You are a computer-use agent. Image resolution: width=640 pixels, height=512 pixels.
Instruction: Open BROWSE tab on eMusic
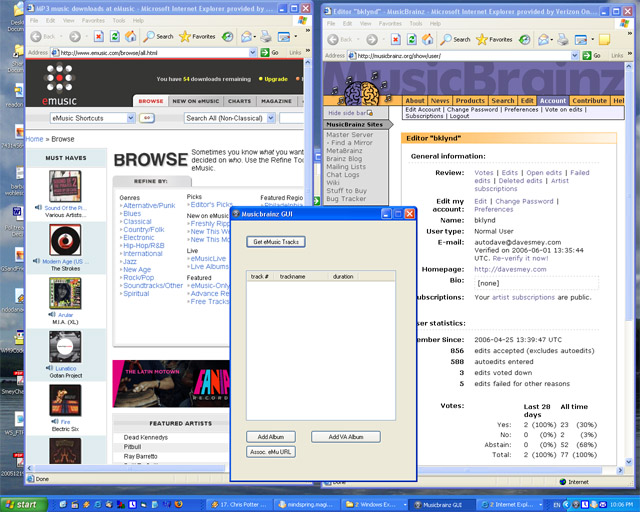click(x=151, y=101)
